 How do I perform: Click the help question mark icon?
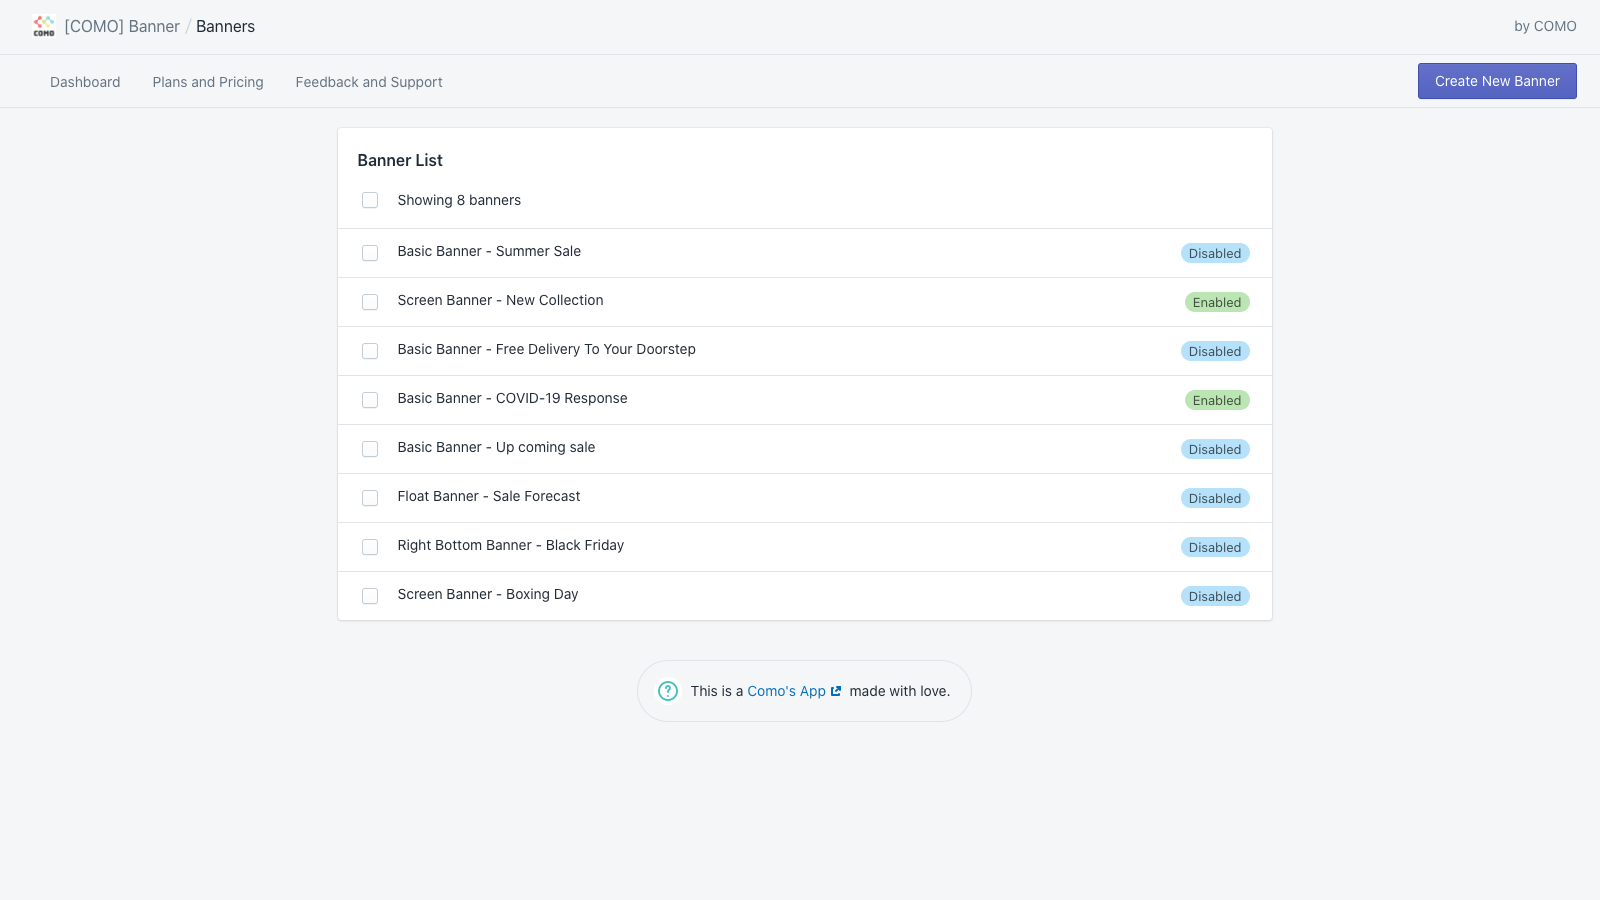coord(668,691)
